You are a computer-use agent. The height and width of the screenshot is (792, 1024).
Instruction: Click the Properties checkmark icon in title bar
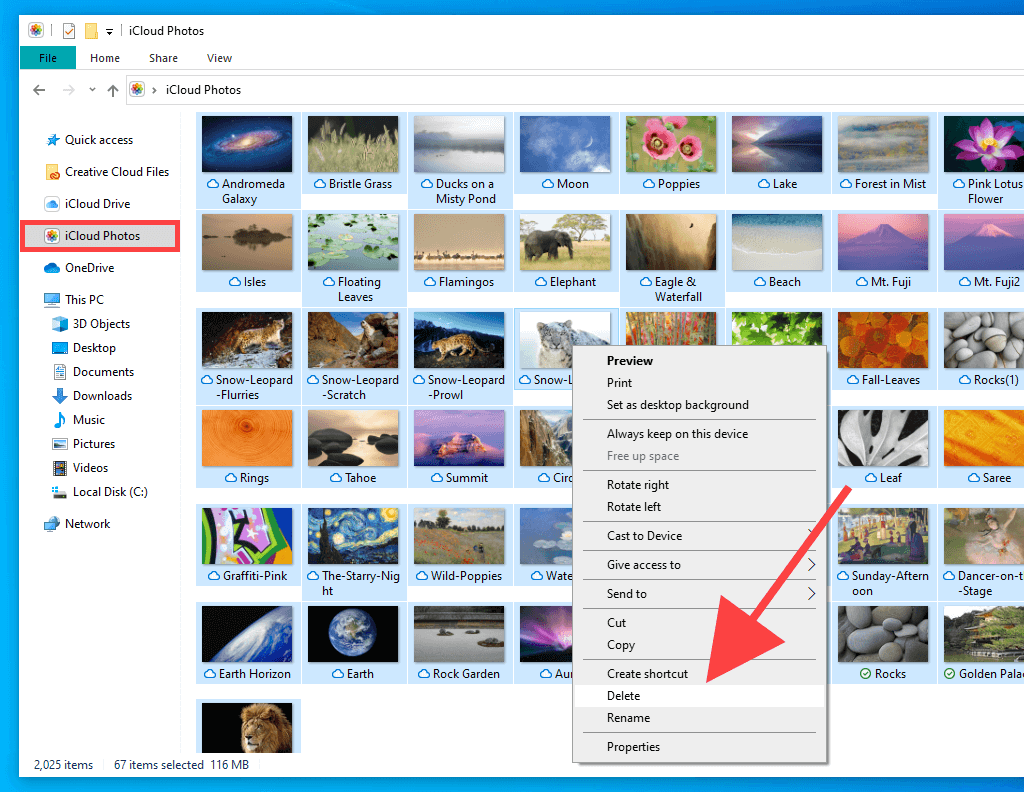tap(69, 31)
